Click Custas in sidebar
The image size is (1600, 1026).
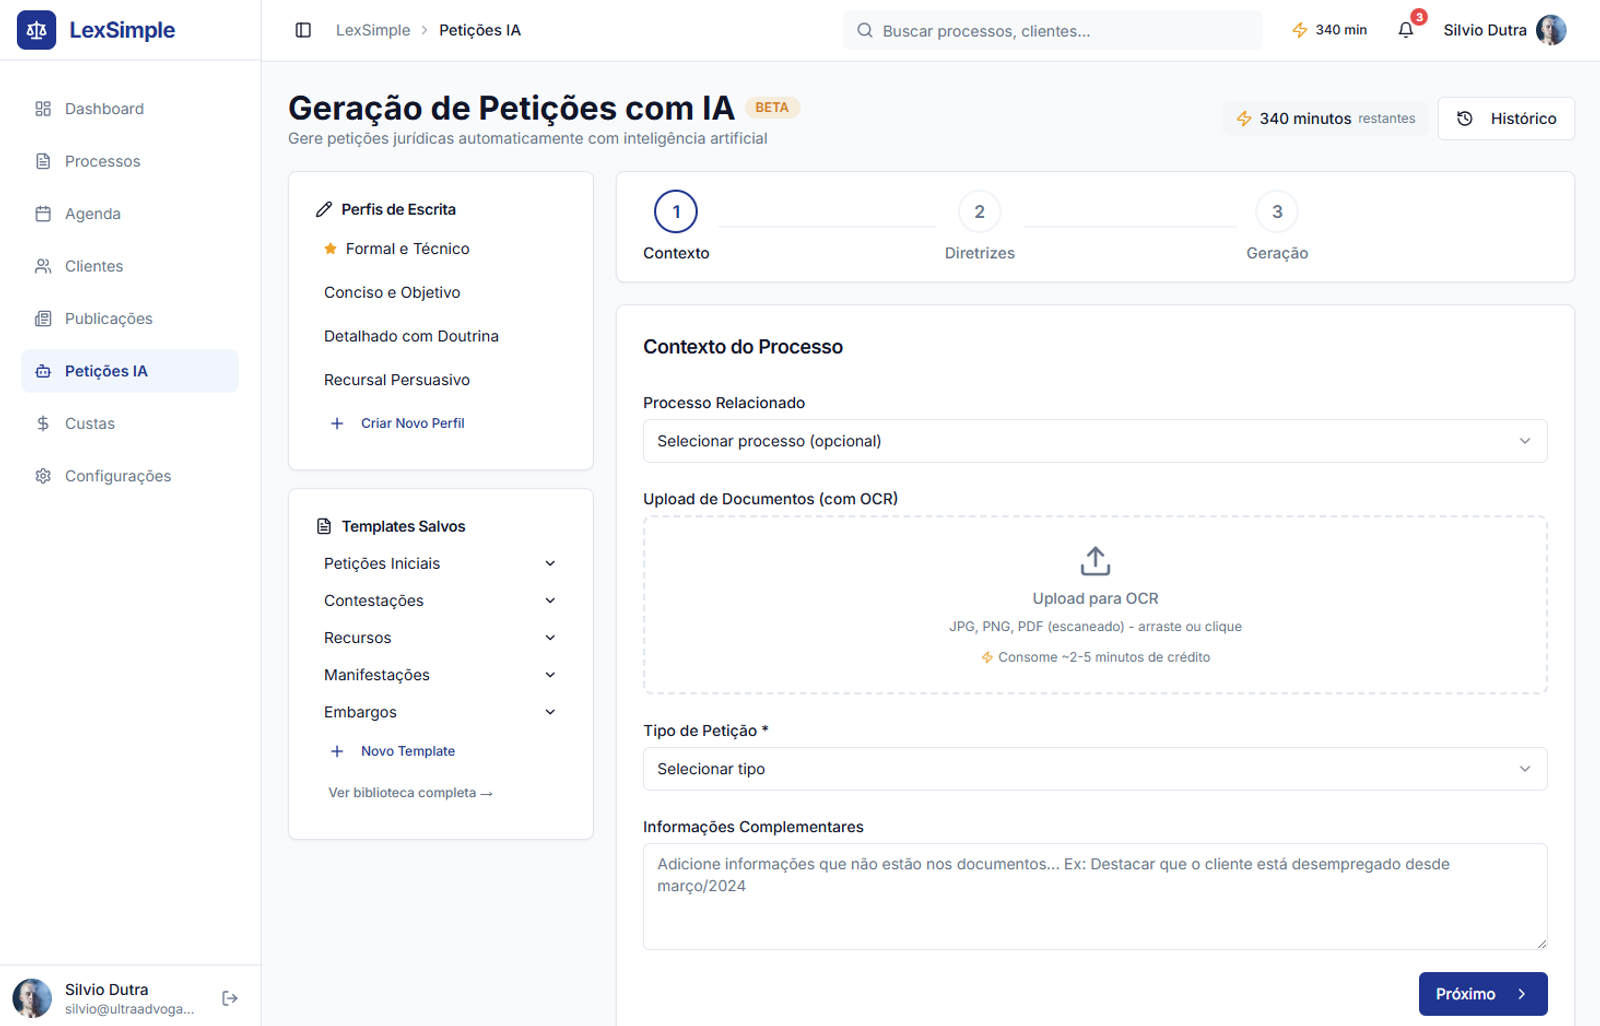pos(130,424)
